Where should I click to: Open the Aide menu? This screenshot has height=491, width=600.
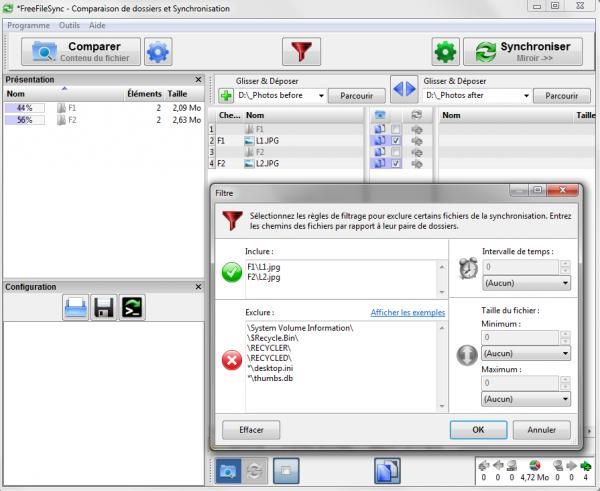click(97, 26)
